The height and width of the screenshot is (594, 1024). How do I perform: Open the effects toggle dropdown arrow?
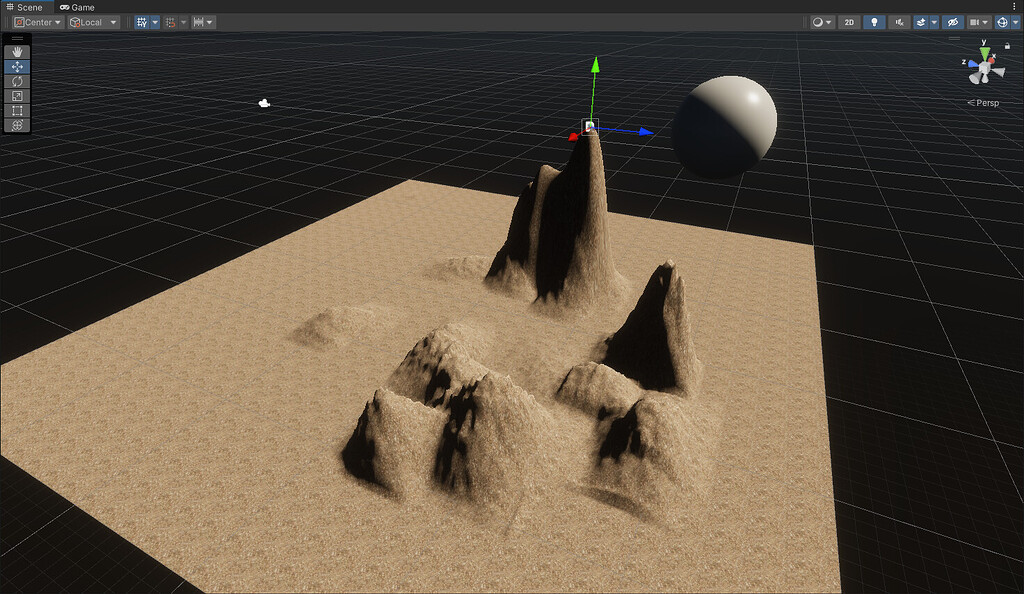point(934,21)
